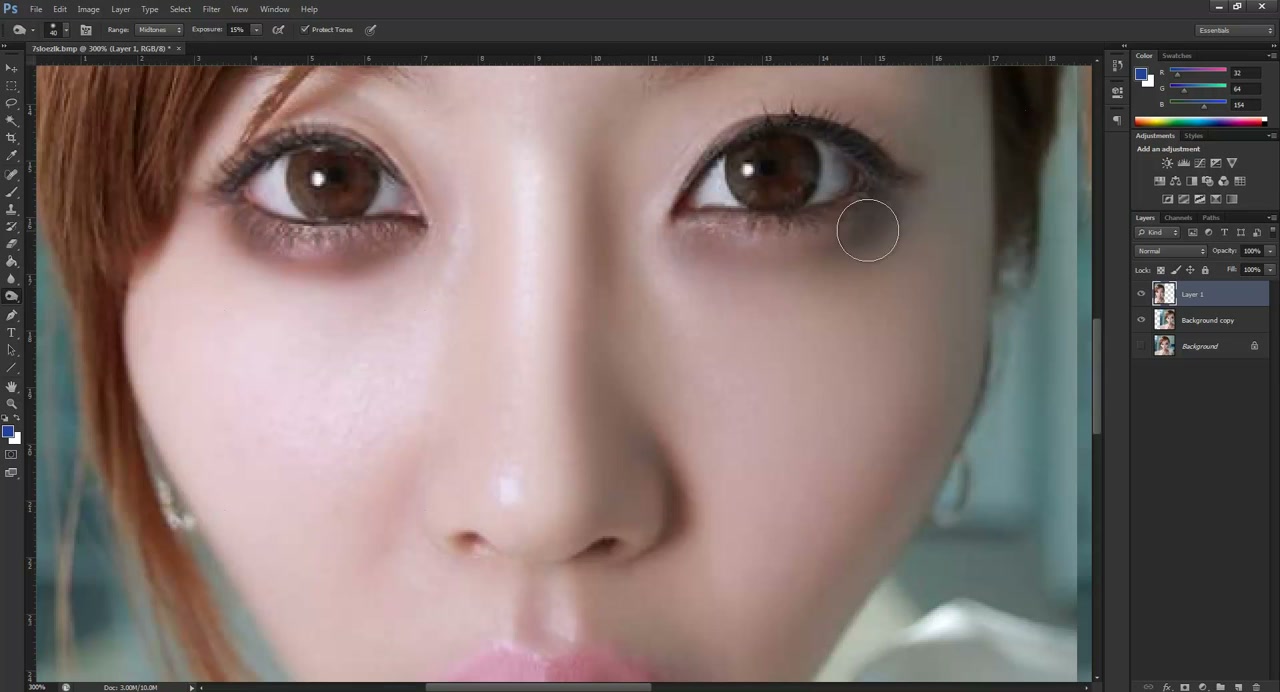Toggle lock position
The height and width of the screenshot is (692, 1280).
pyautogui.click(x=1190, y=270)
